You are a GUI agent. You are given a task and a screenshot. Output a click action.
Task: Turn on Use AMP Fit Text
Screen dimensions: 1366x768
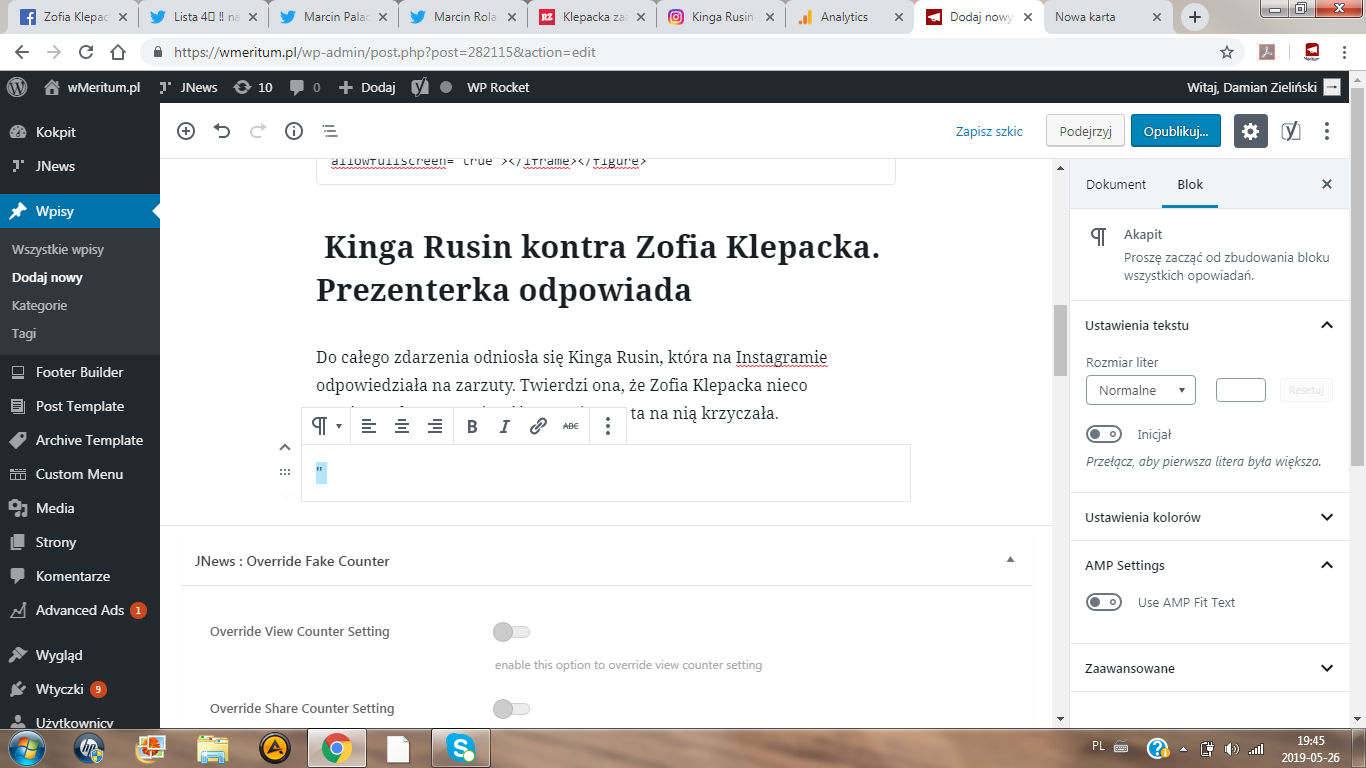(x=1104, y=602)
